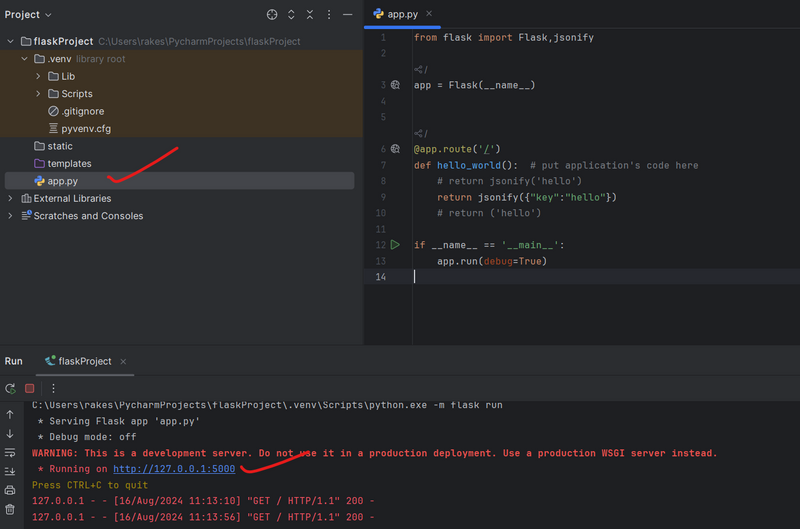The image size is (800, 529).
Task: Open the http://127.0.0.1:5000 link
Action: click(174, 468)
